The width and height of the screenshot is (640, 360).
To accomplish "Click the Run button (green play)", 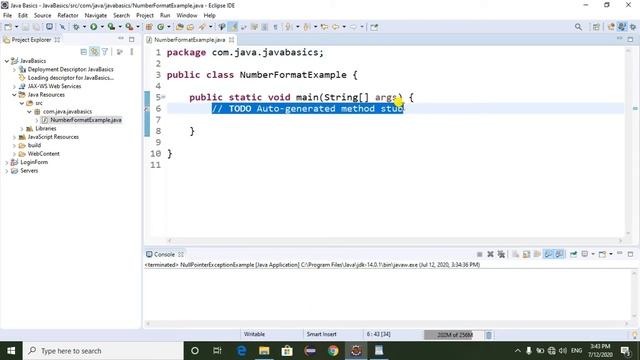I will coord(93,27).
